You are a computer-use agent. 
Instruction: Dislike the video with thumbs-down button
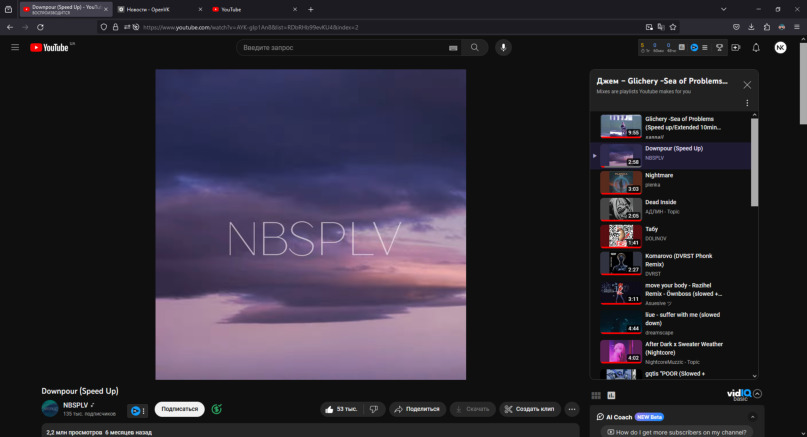tap(374, 409)
